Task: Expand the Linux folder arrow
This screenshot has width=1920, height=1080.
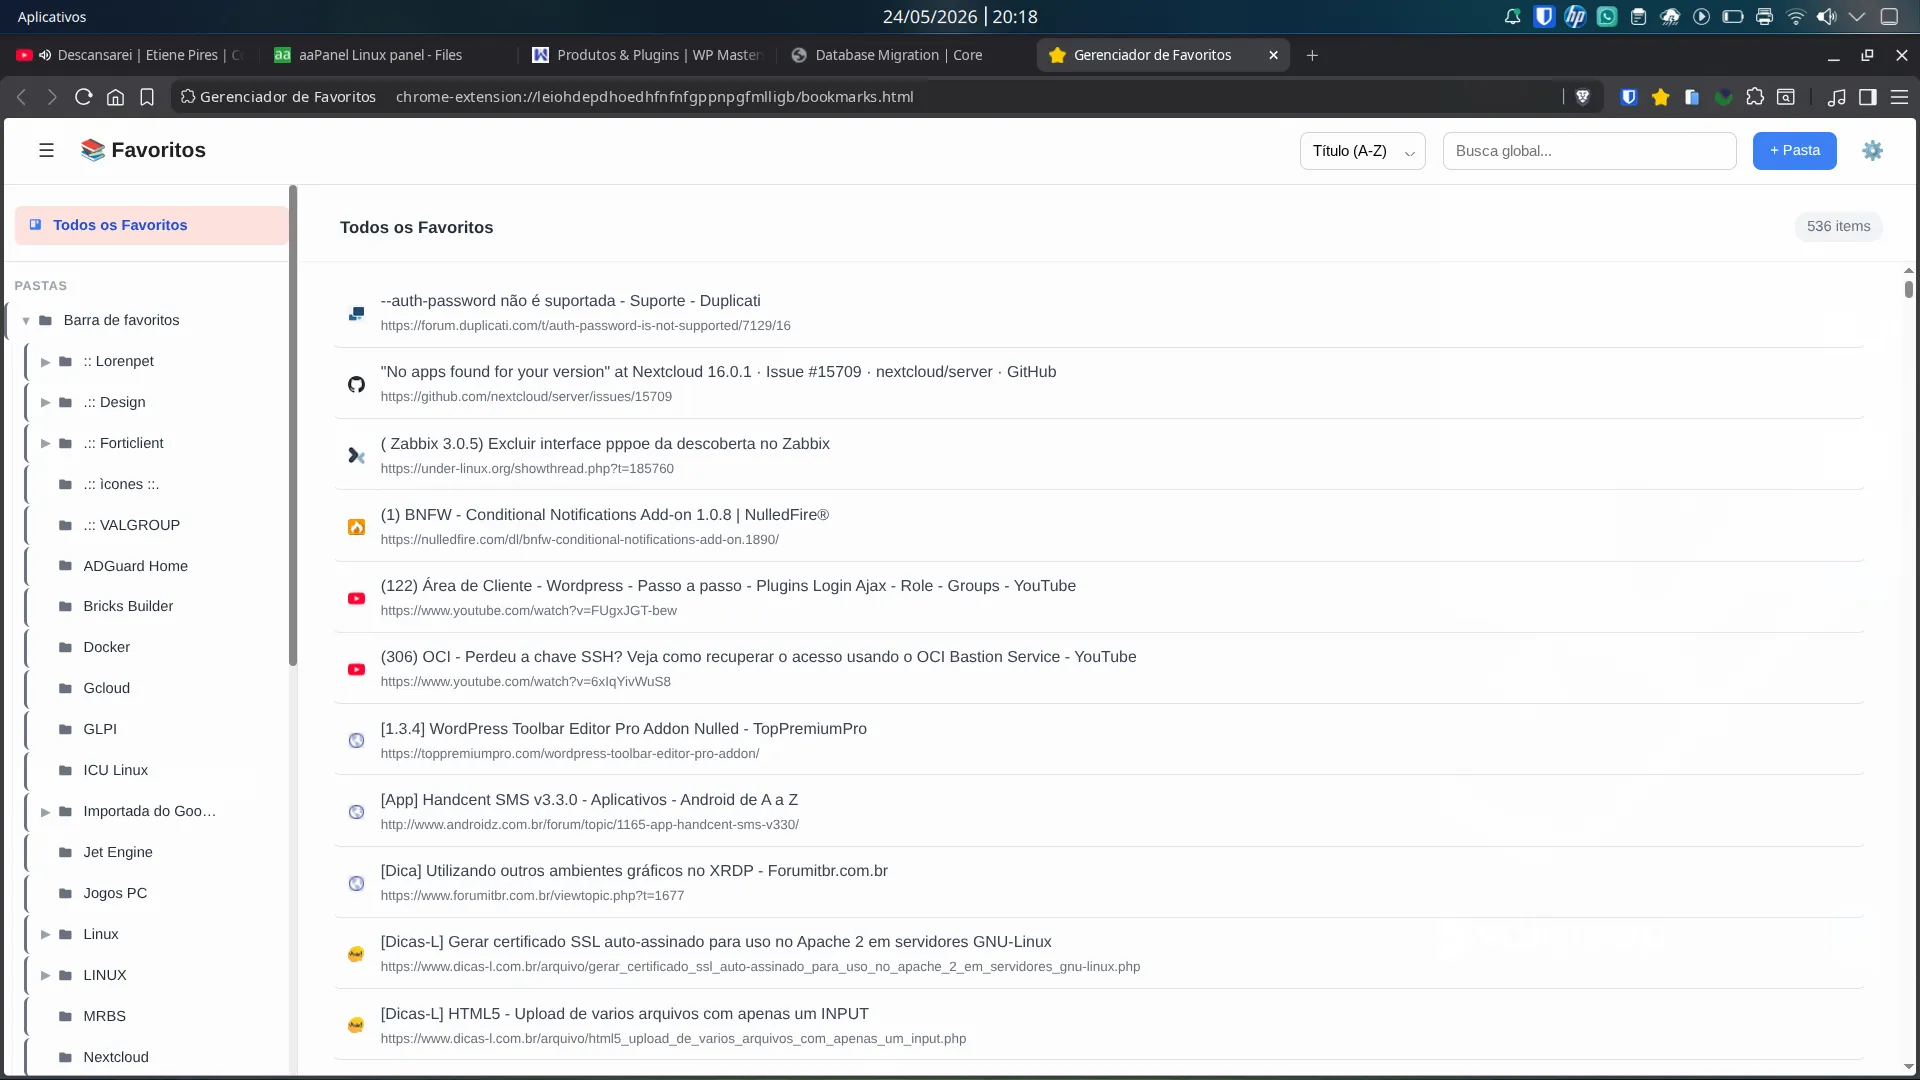Action: [45, 935]
